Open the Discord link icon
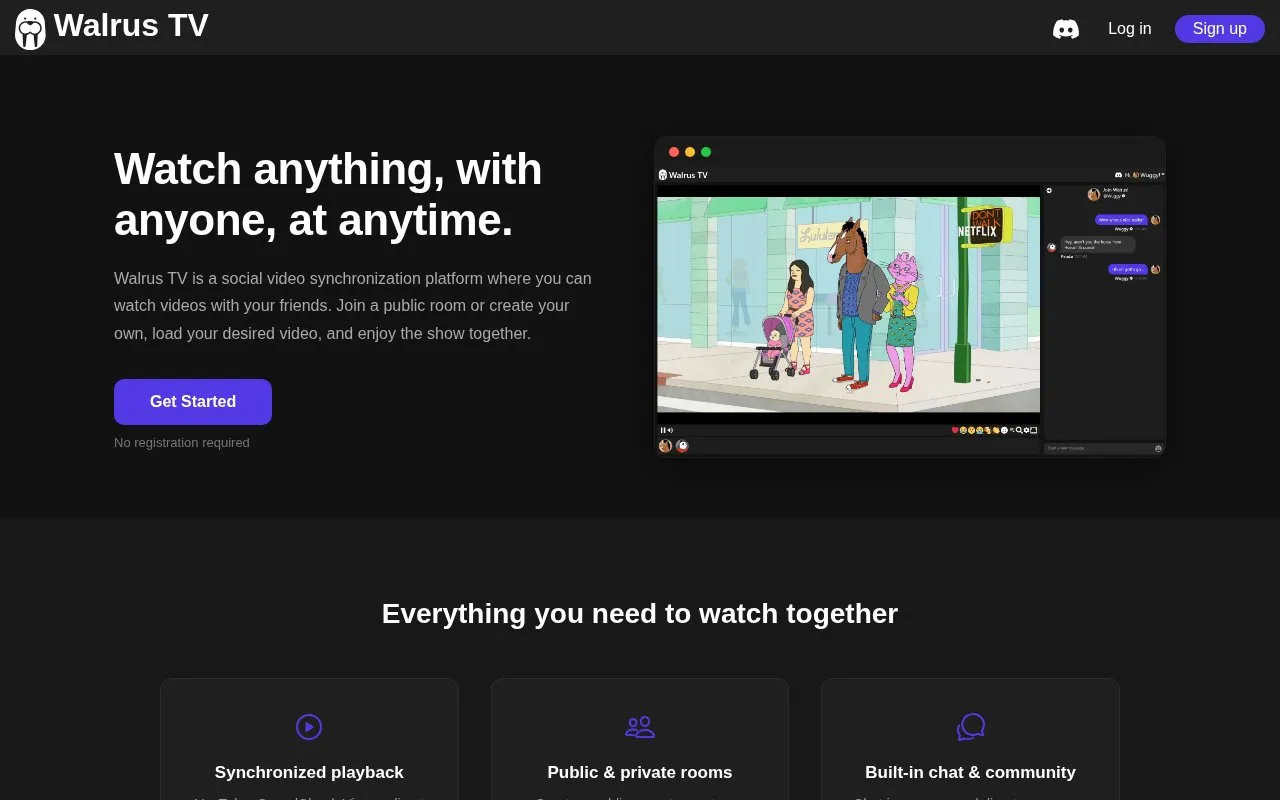Screen dimensions: 1280x800 click(1066, 29)
